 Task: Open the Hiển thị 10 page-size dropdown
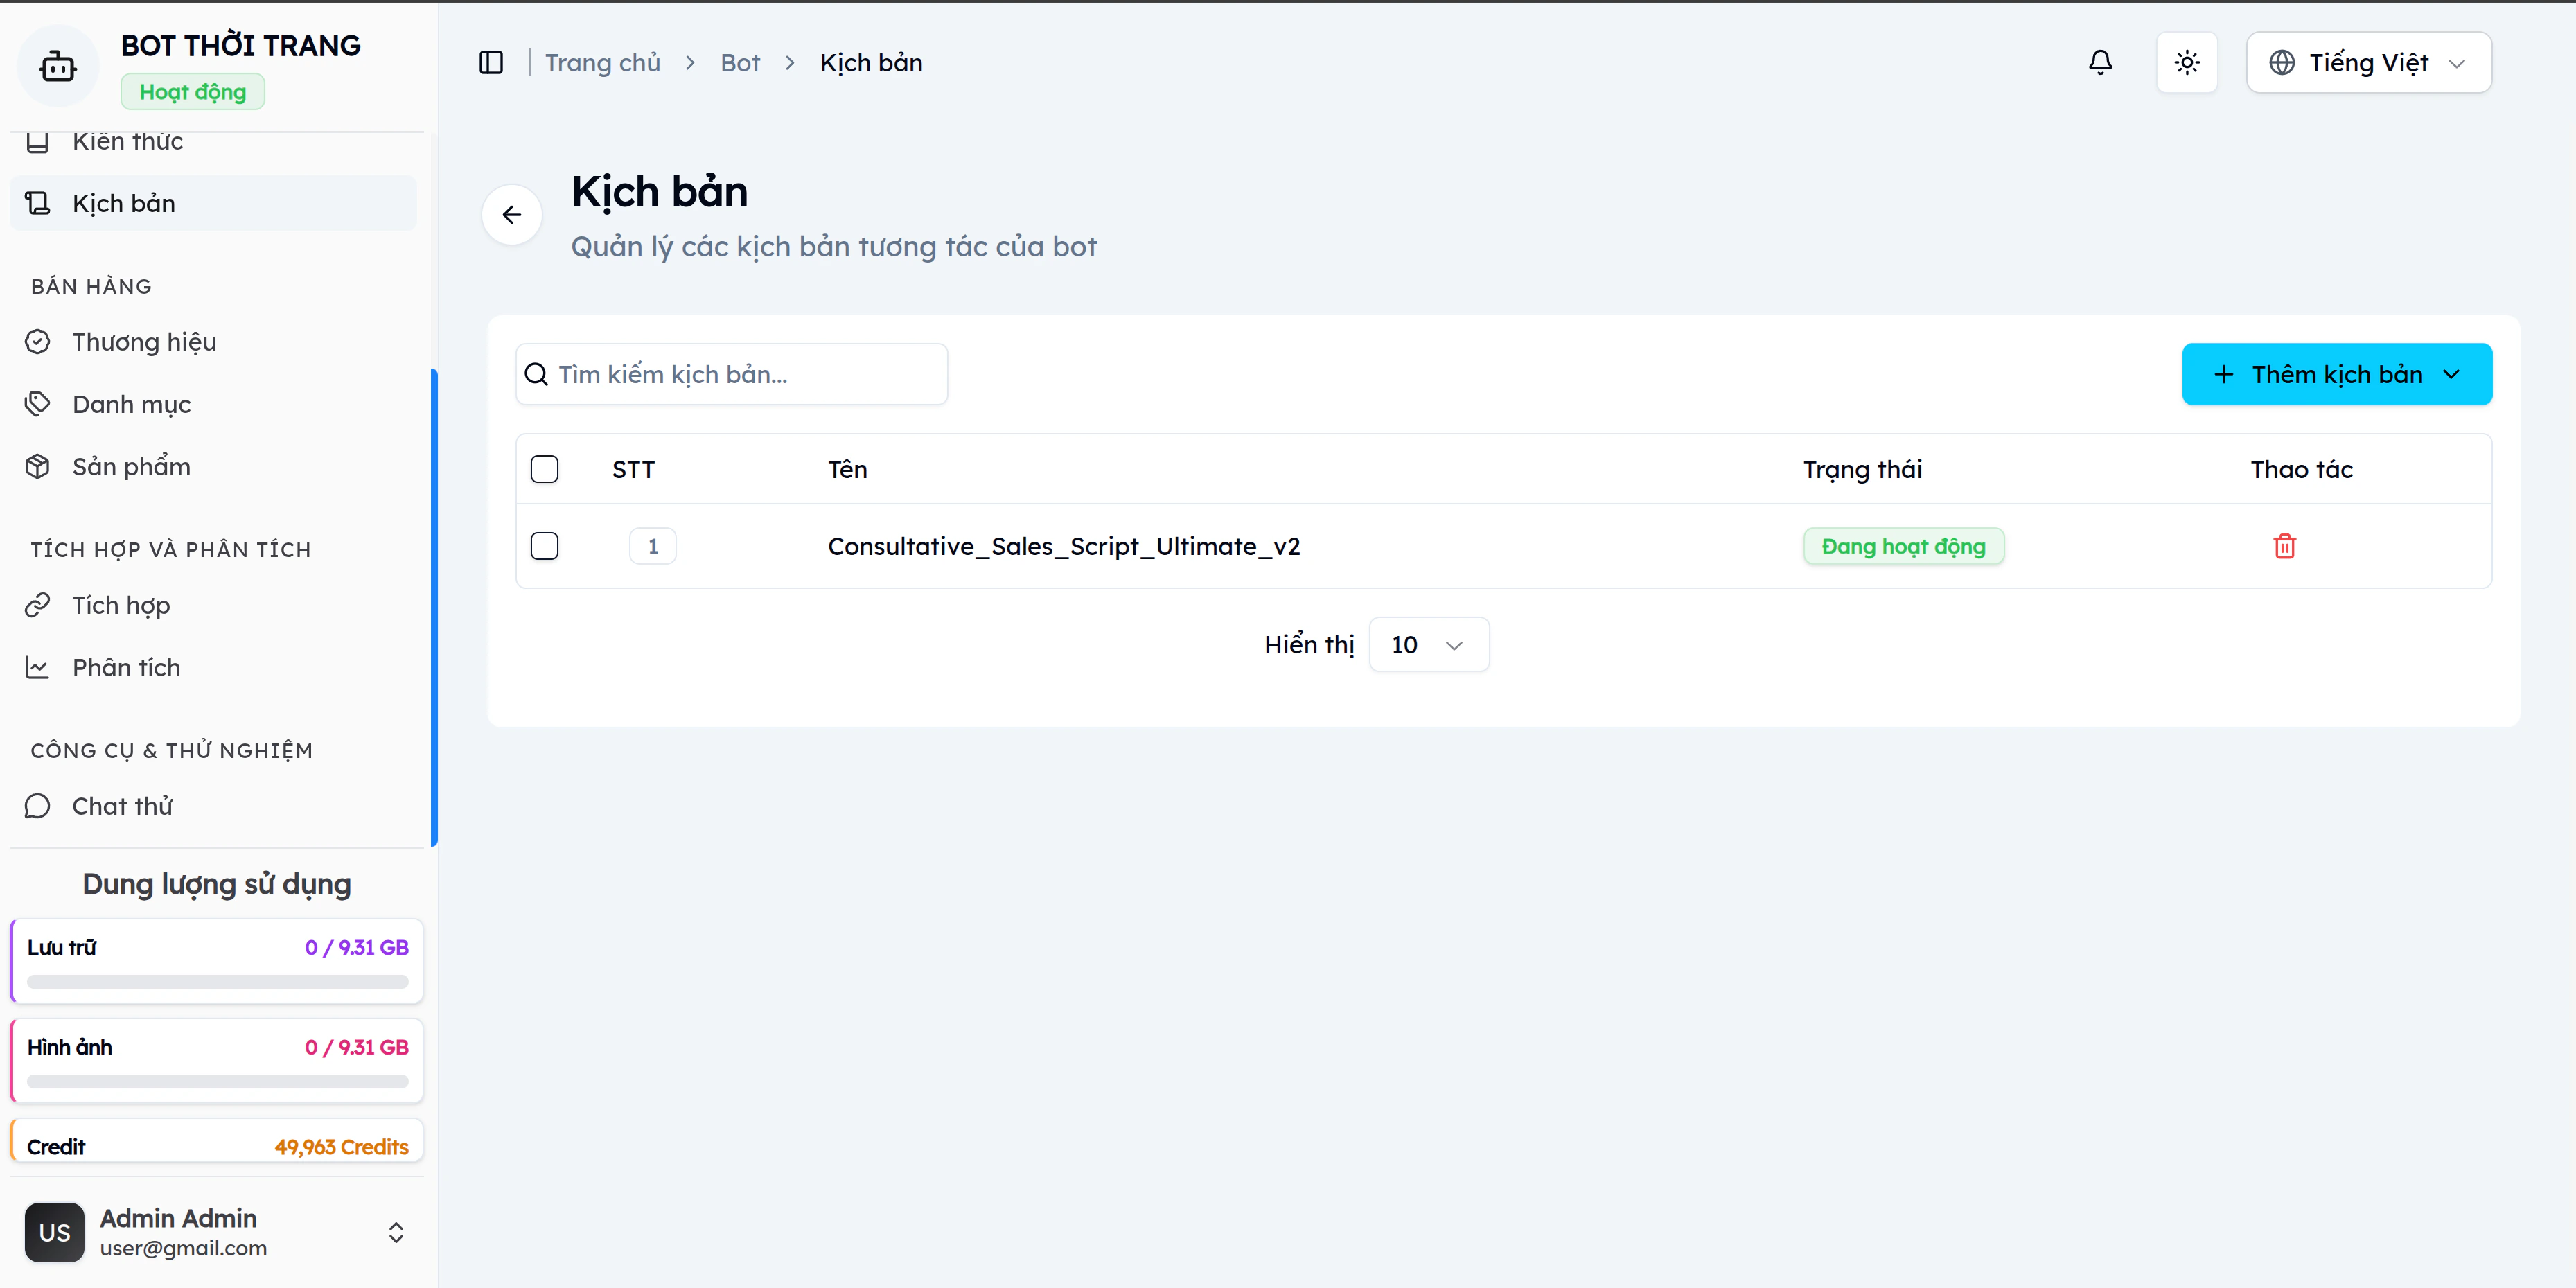click(x=1429, y=644)
